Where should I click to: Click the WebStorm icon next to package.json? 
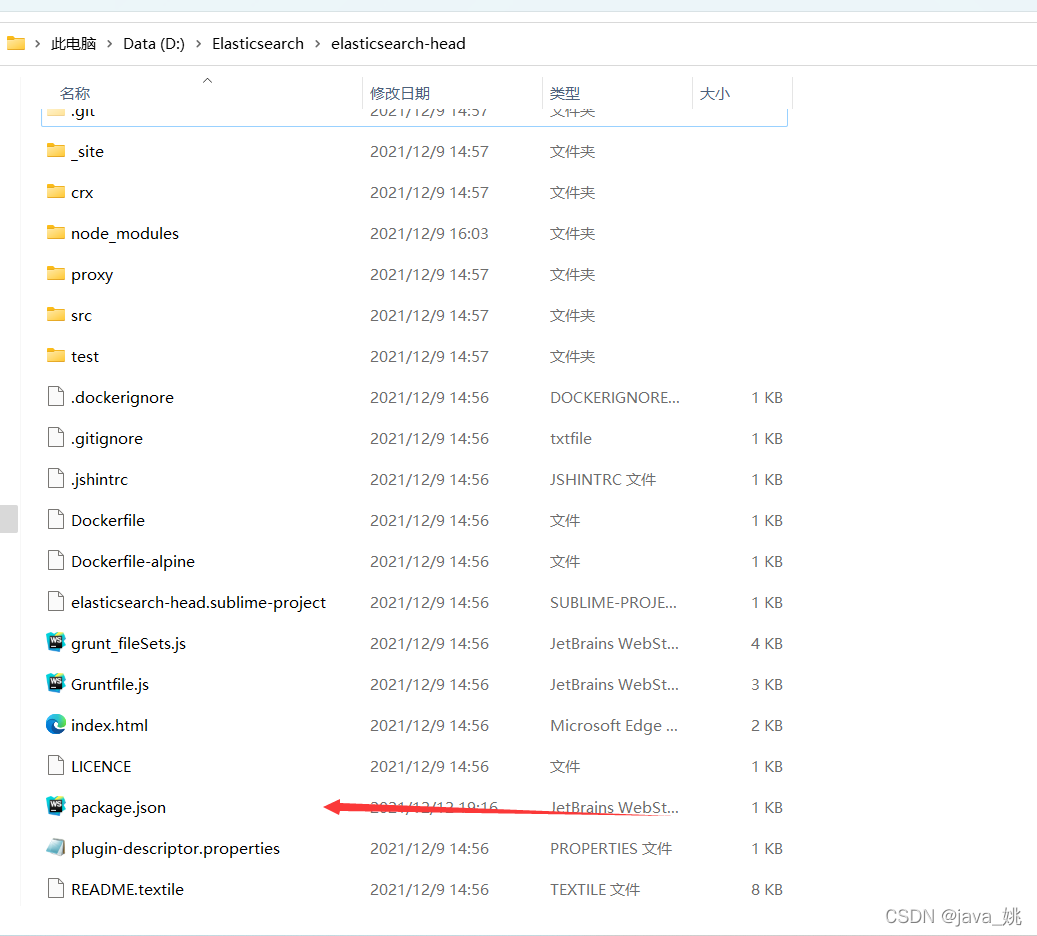click(56, 806)
